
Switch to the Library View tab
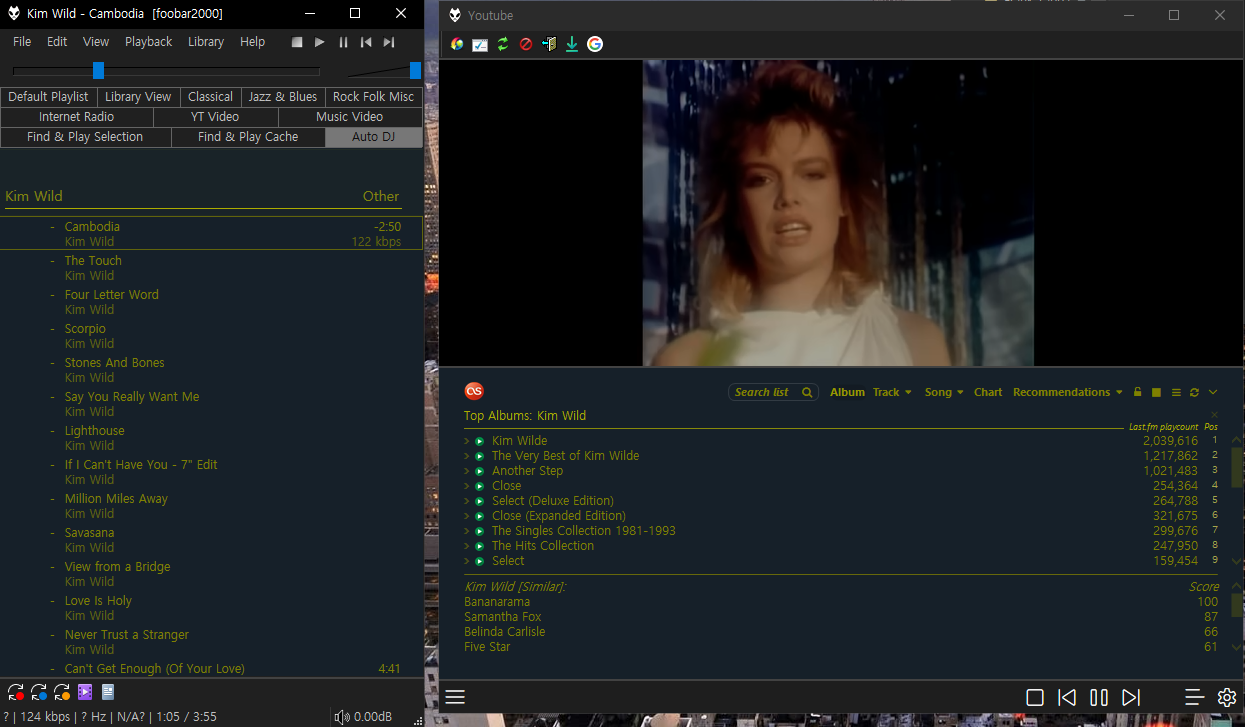(138, 97)
